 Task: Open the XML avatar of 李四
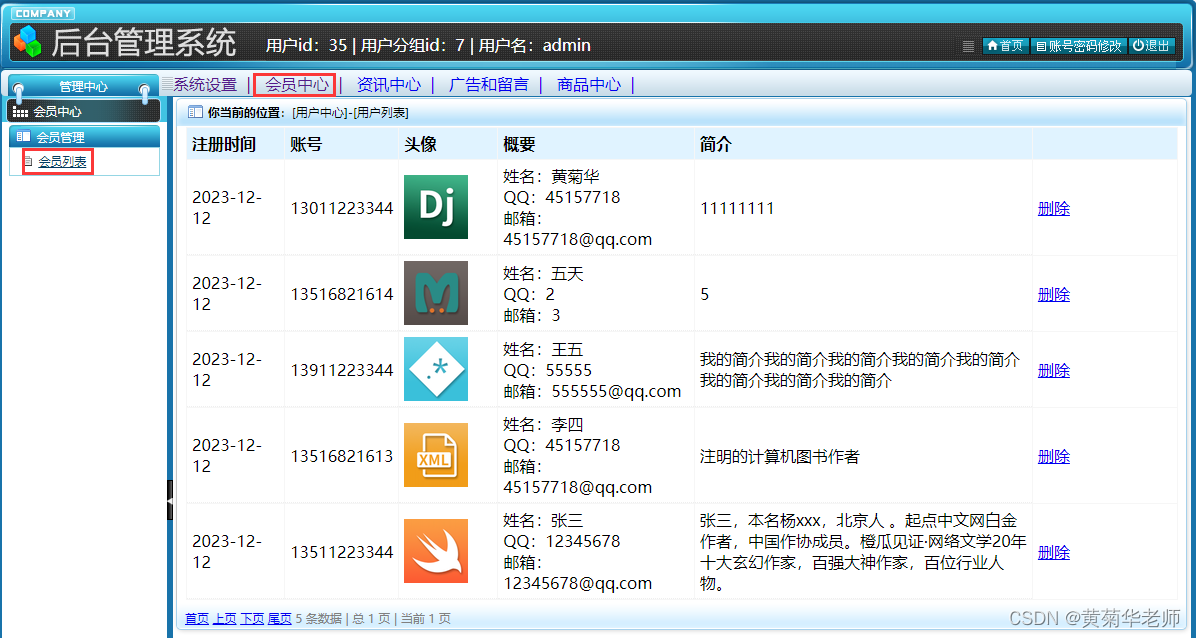(436, 455)
